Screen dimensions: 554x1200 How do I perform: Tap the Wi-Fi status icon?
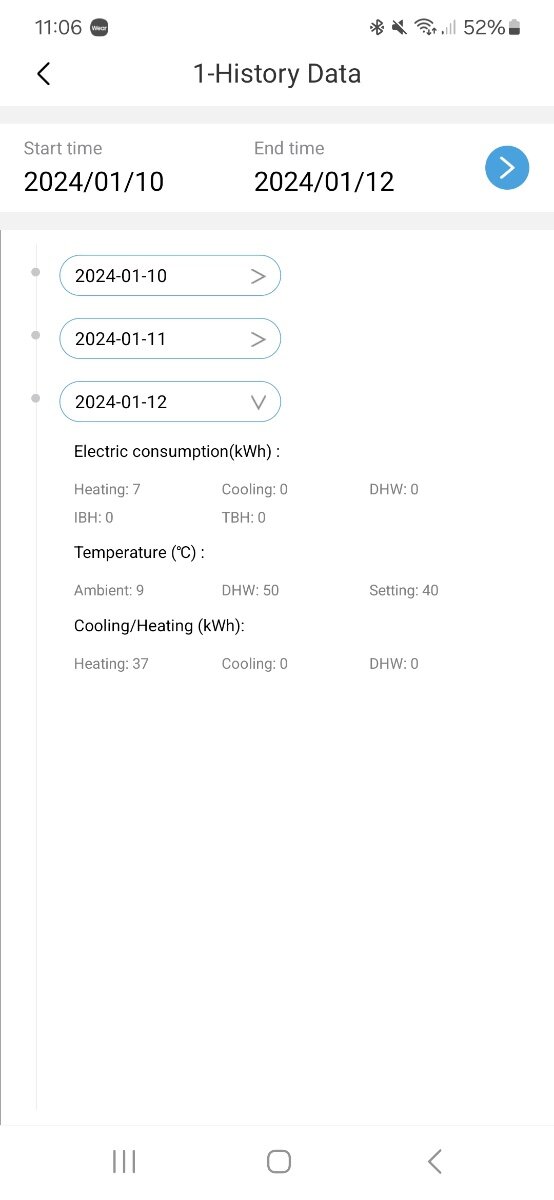426,27
